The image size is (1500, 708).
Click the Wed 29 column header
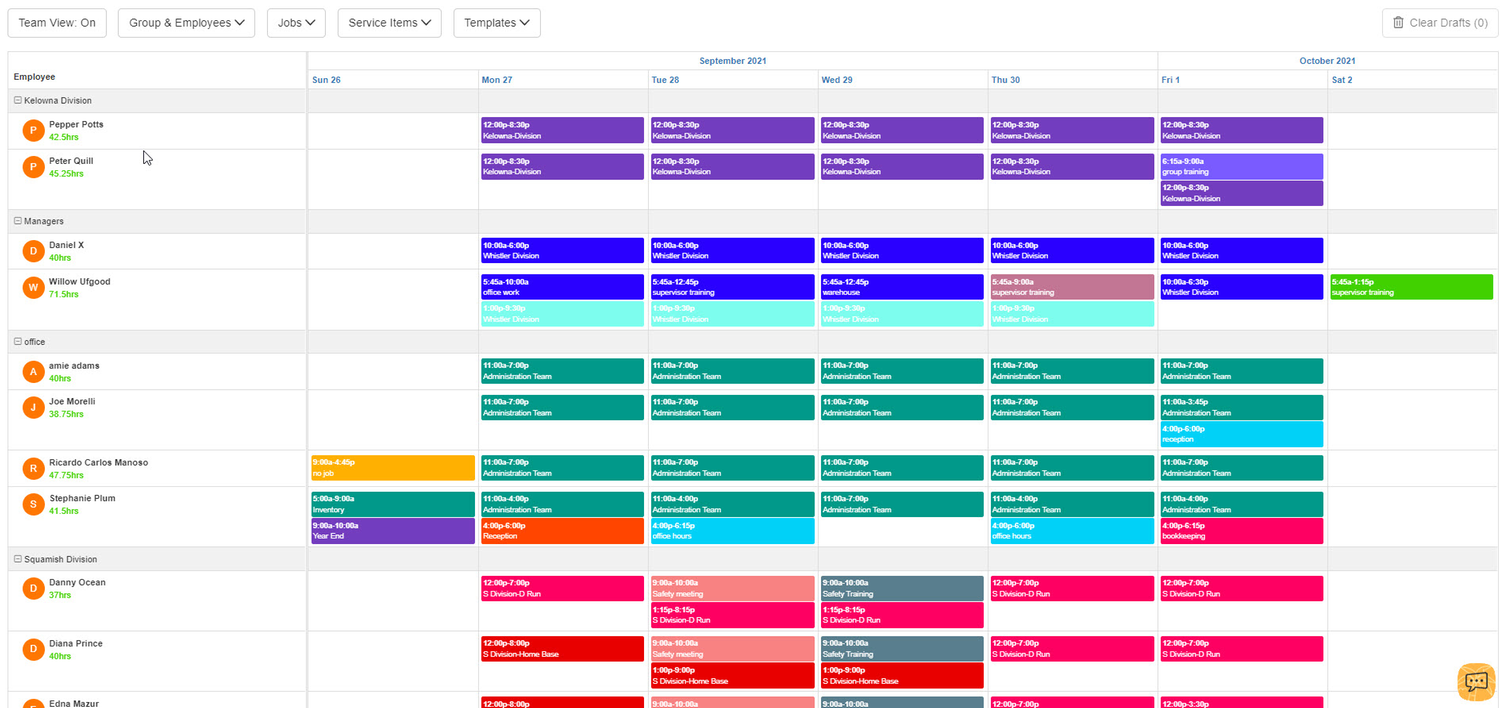click(x=837, y=80)
